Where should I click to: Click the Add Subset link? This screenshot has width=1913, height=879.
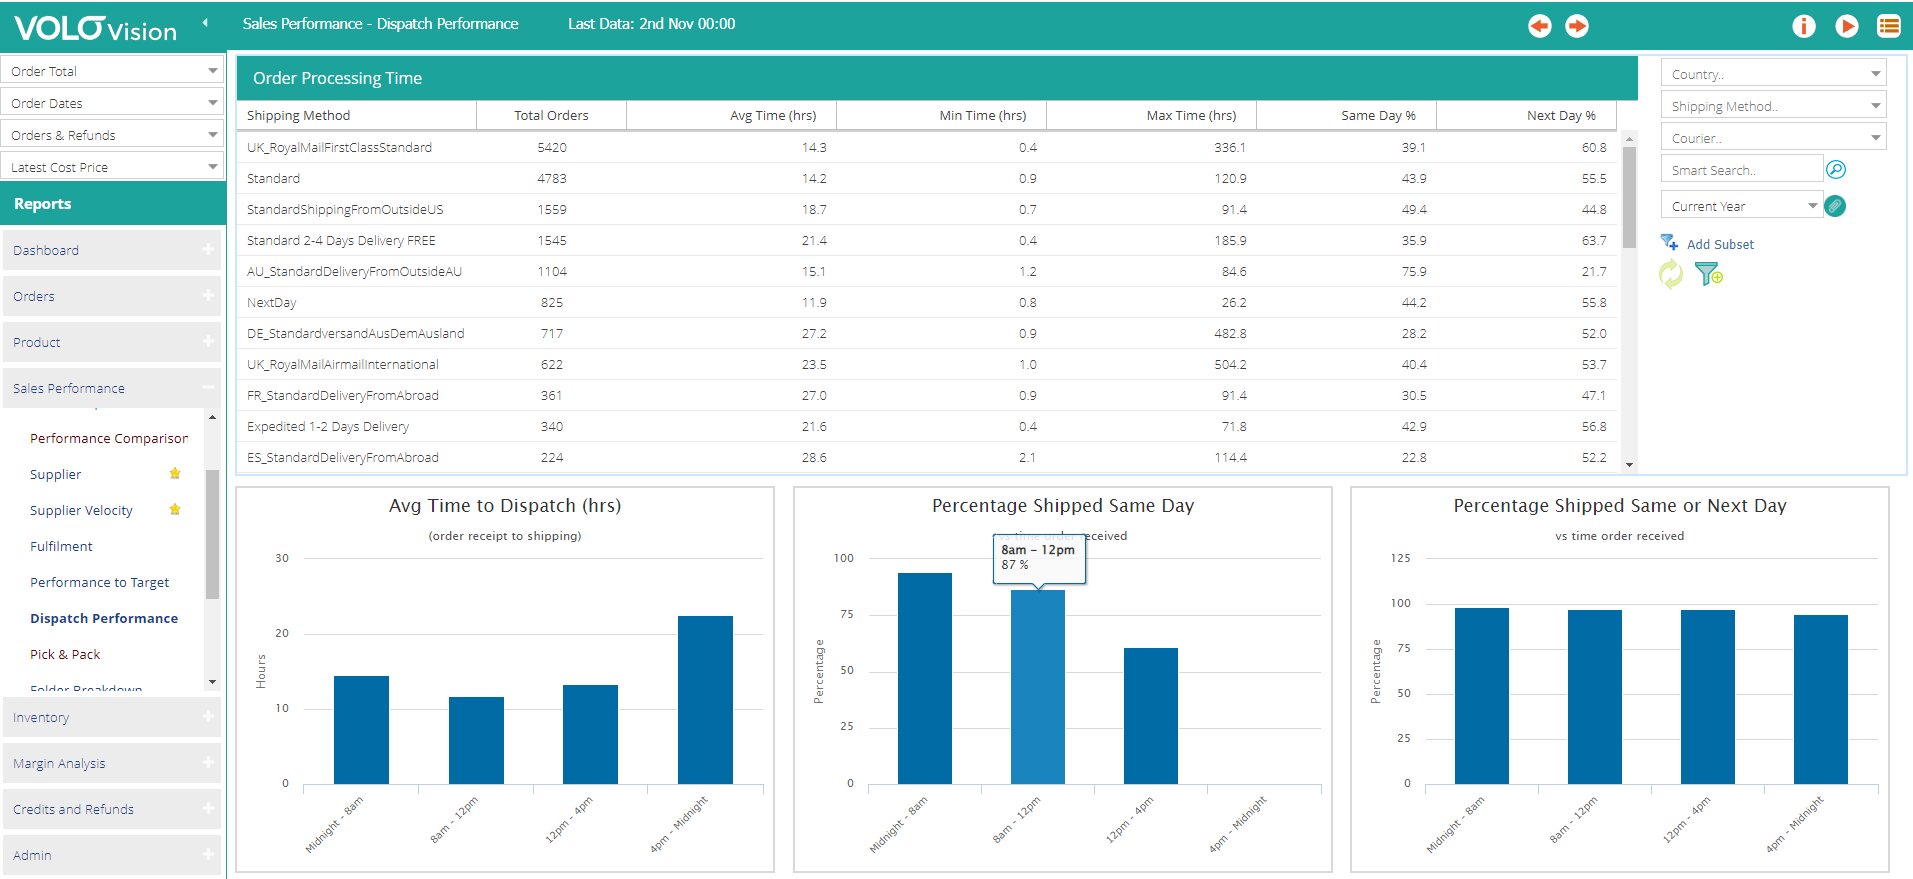[x=1719, y=244]
